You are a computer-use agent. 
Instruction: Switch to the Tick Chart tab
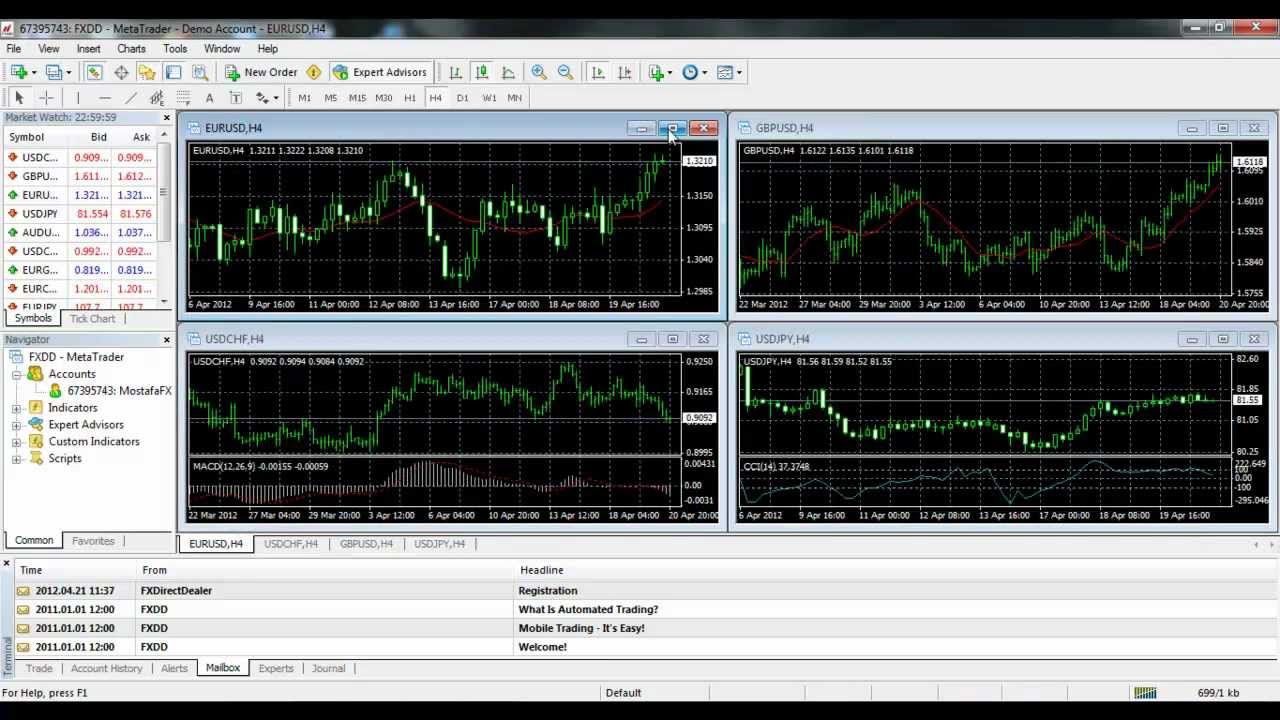[x=92, y=318]
